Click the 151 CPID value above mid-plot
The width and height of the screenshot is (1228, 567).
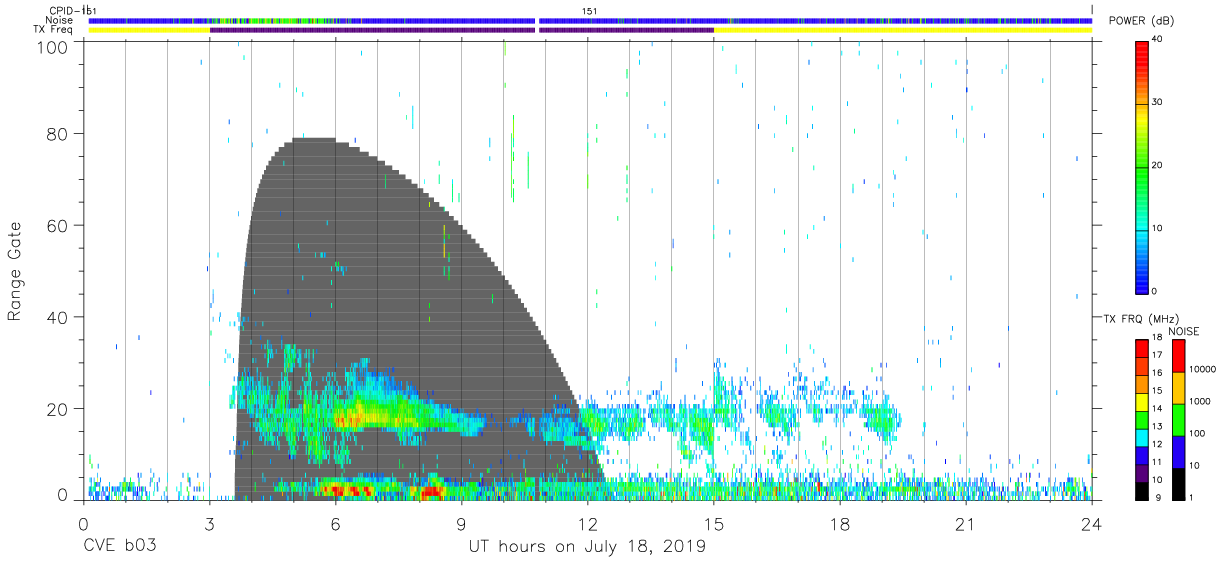click(x=589, y=10)
